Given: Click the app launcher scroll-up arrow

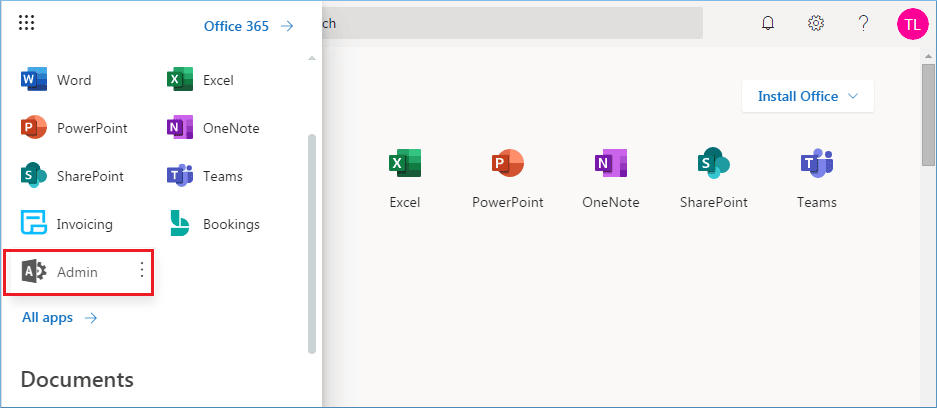Looking at the screenshot, I should [311, 58].
